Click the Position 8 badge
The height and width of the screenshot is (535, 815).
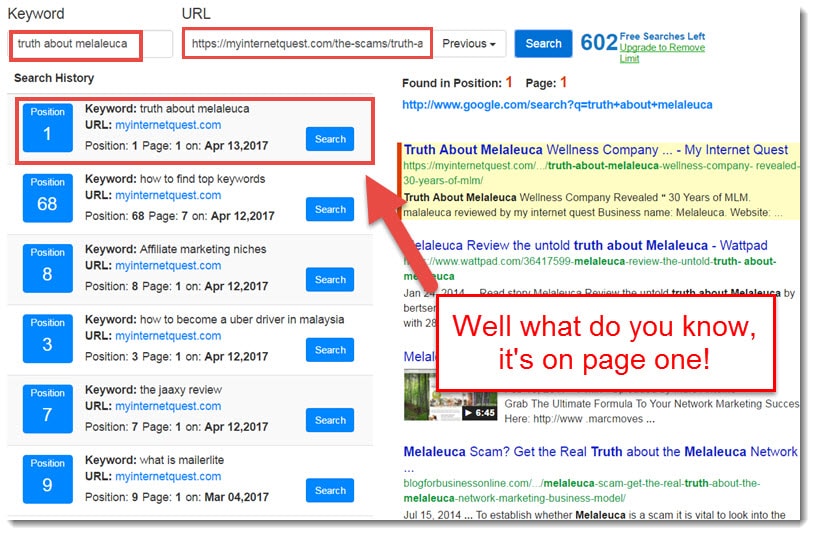(x=48, y=270)
